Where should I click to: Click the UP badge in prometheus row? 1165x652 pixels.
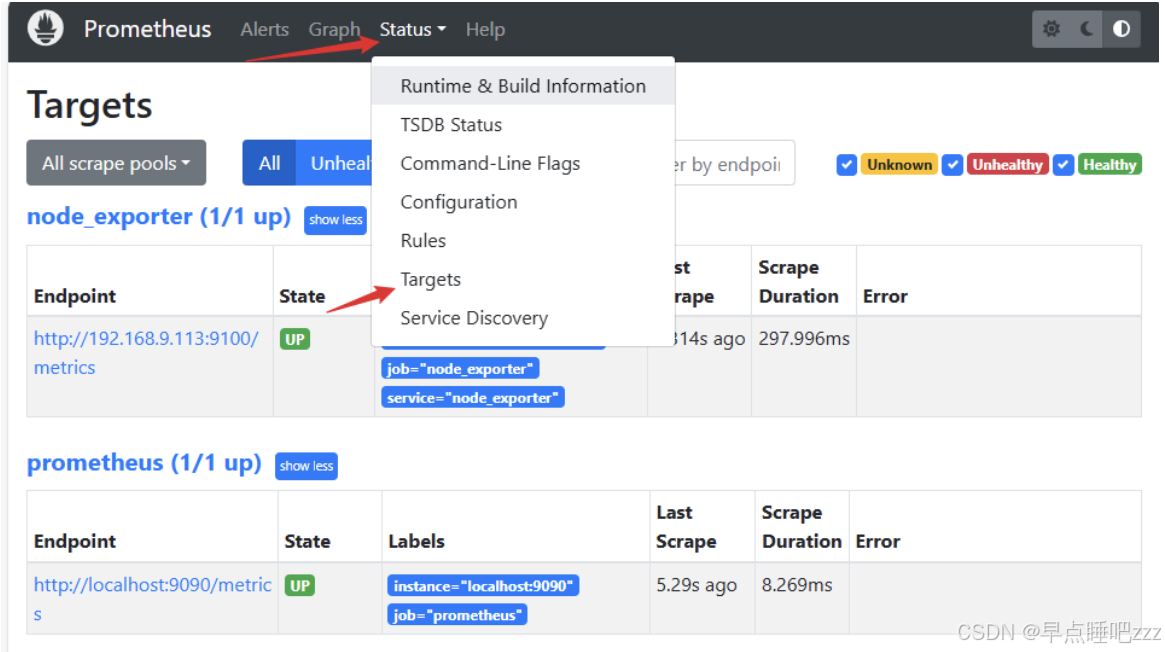pyautogui.click(x=300, y=585)
